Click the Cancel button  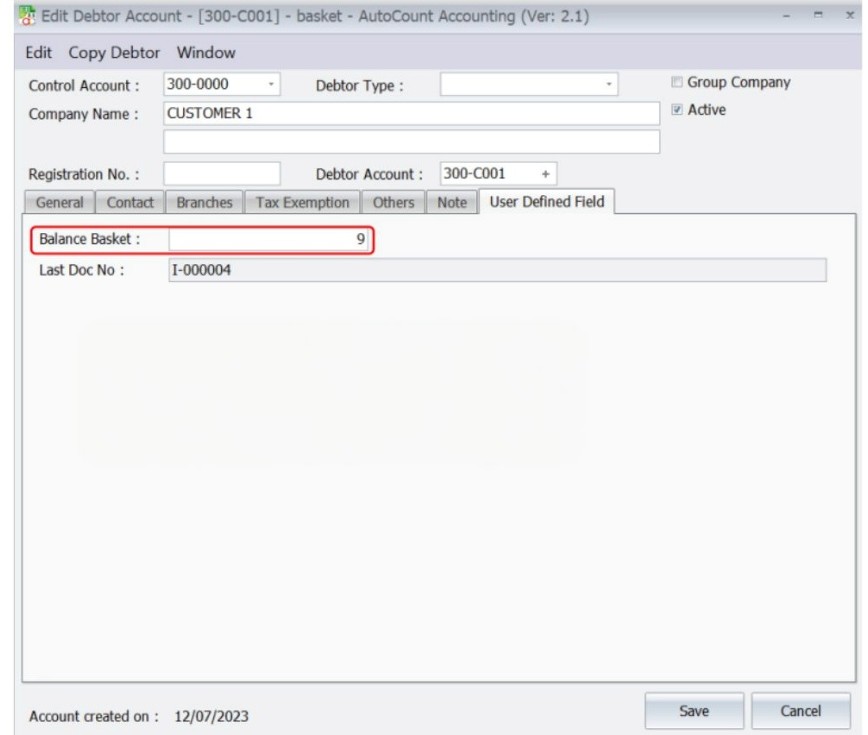(x=800, y=711)
